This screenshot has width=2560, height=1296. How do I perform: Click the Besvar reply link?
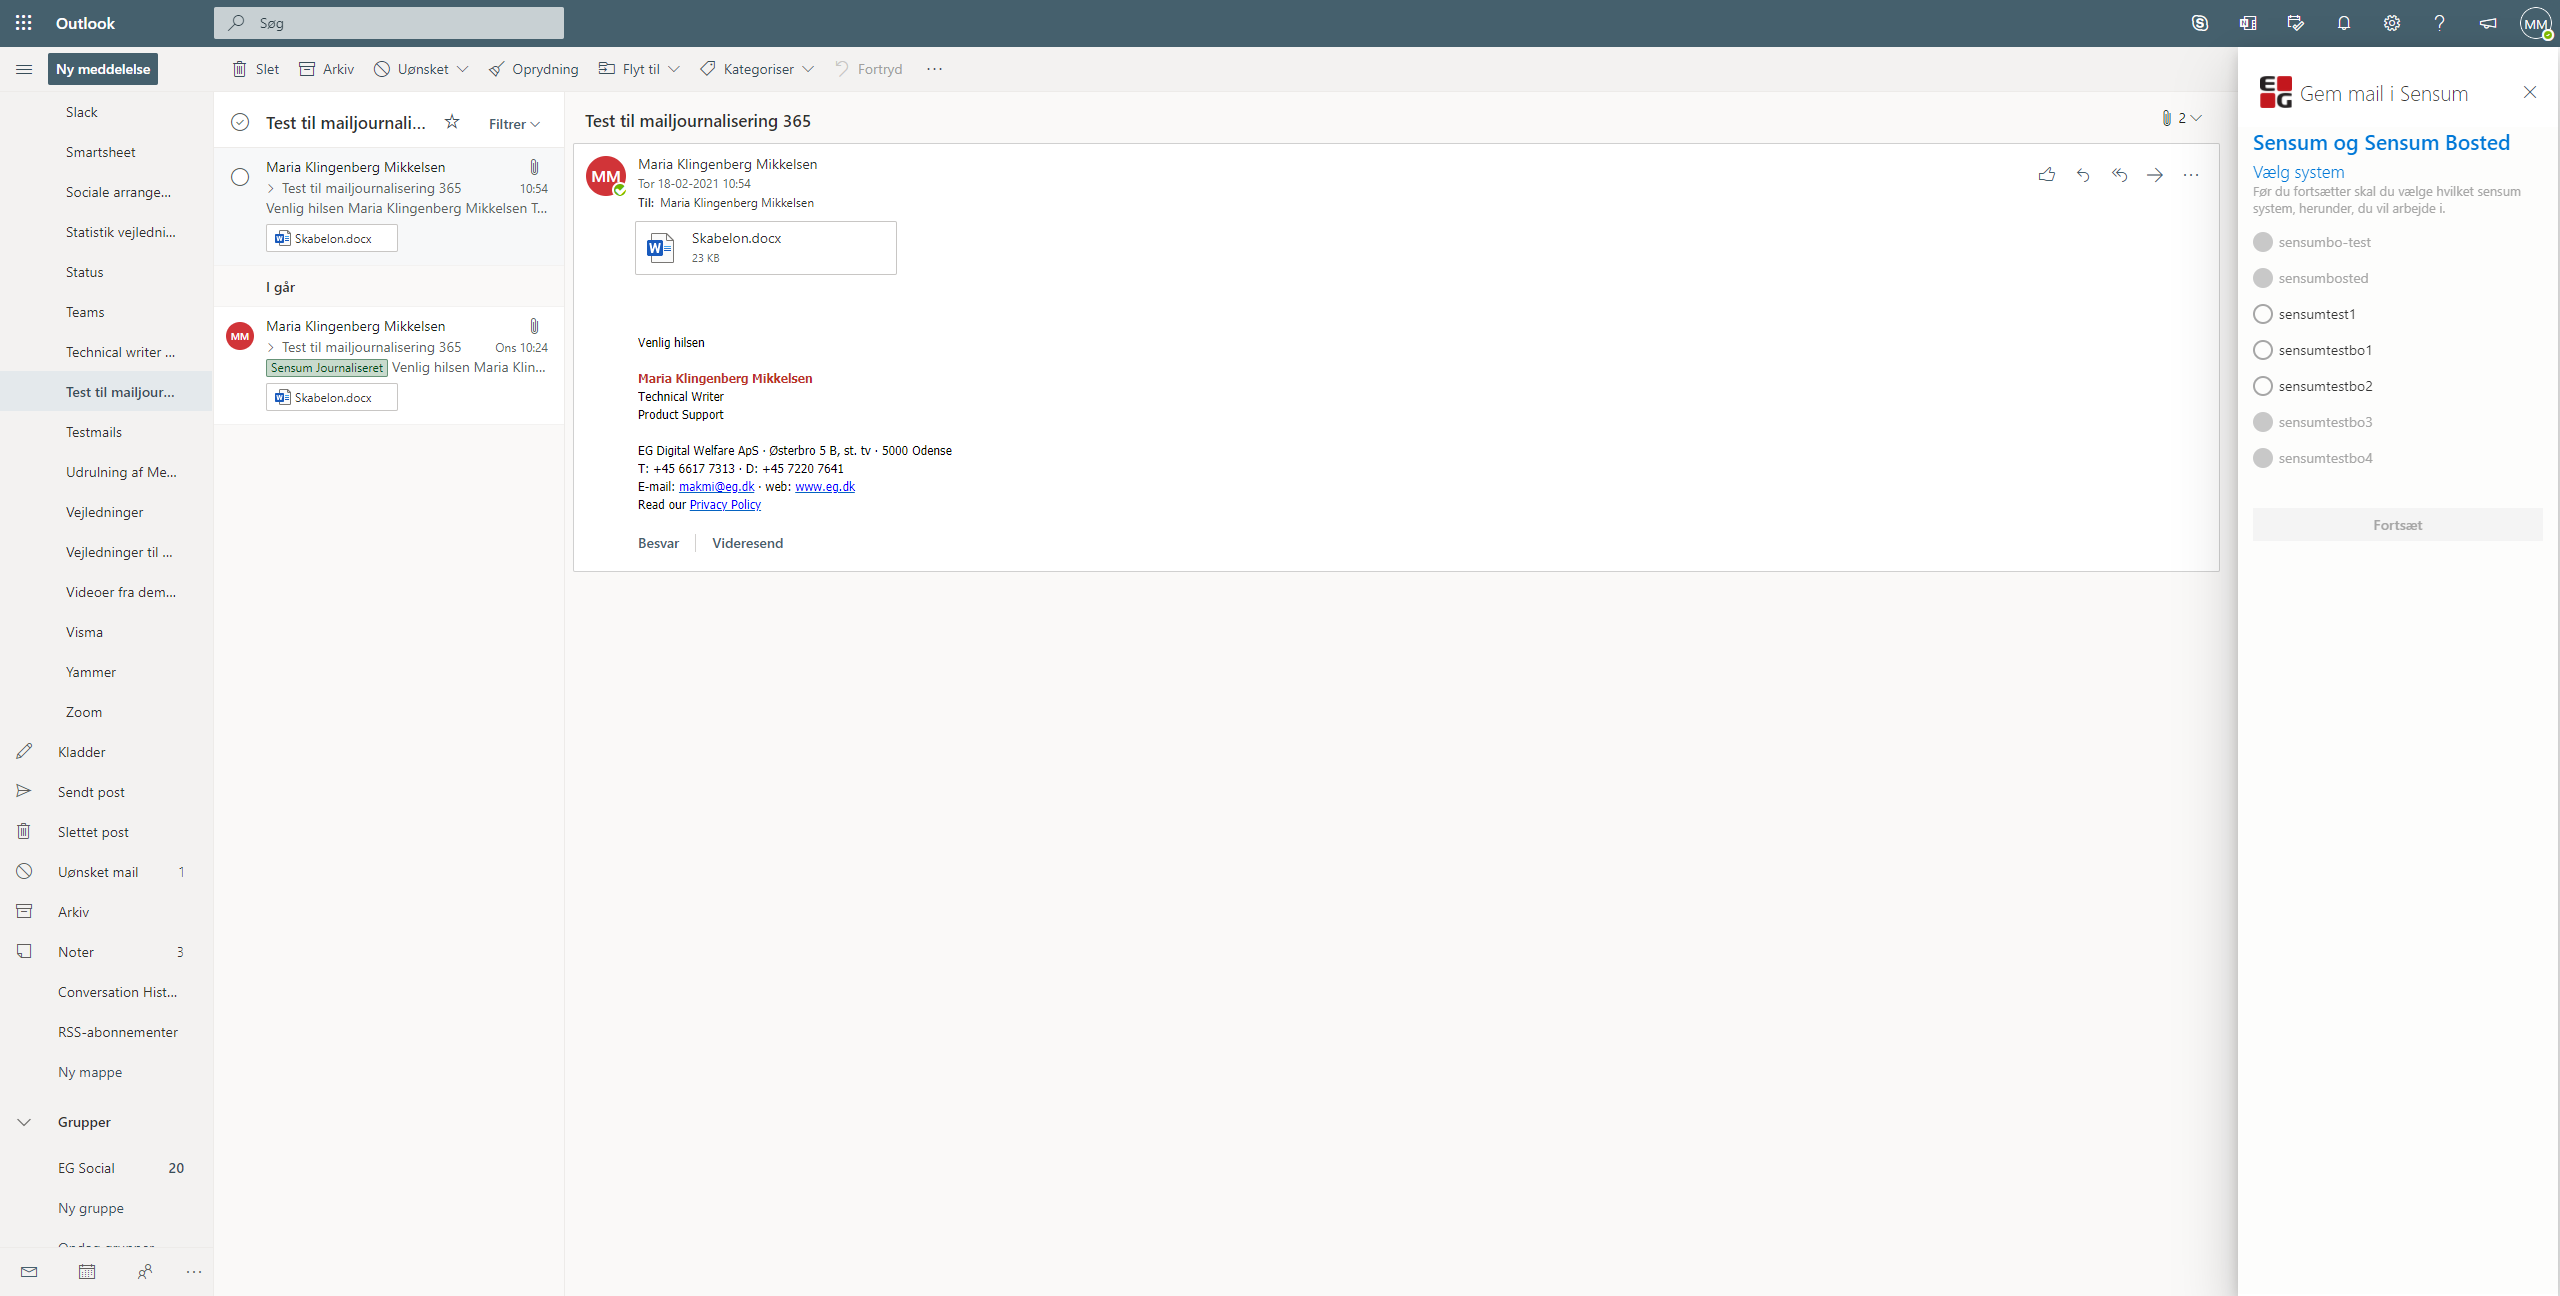[658, 543]
